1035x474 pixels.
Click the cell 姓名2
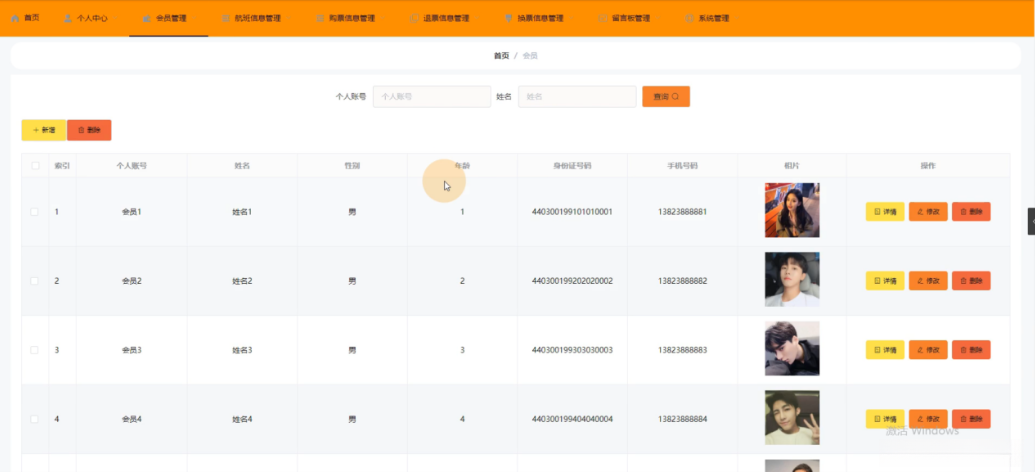pos(242,281)
